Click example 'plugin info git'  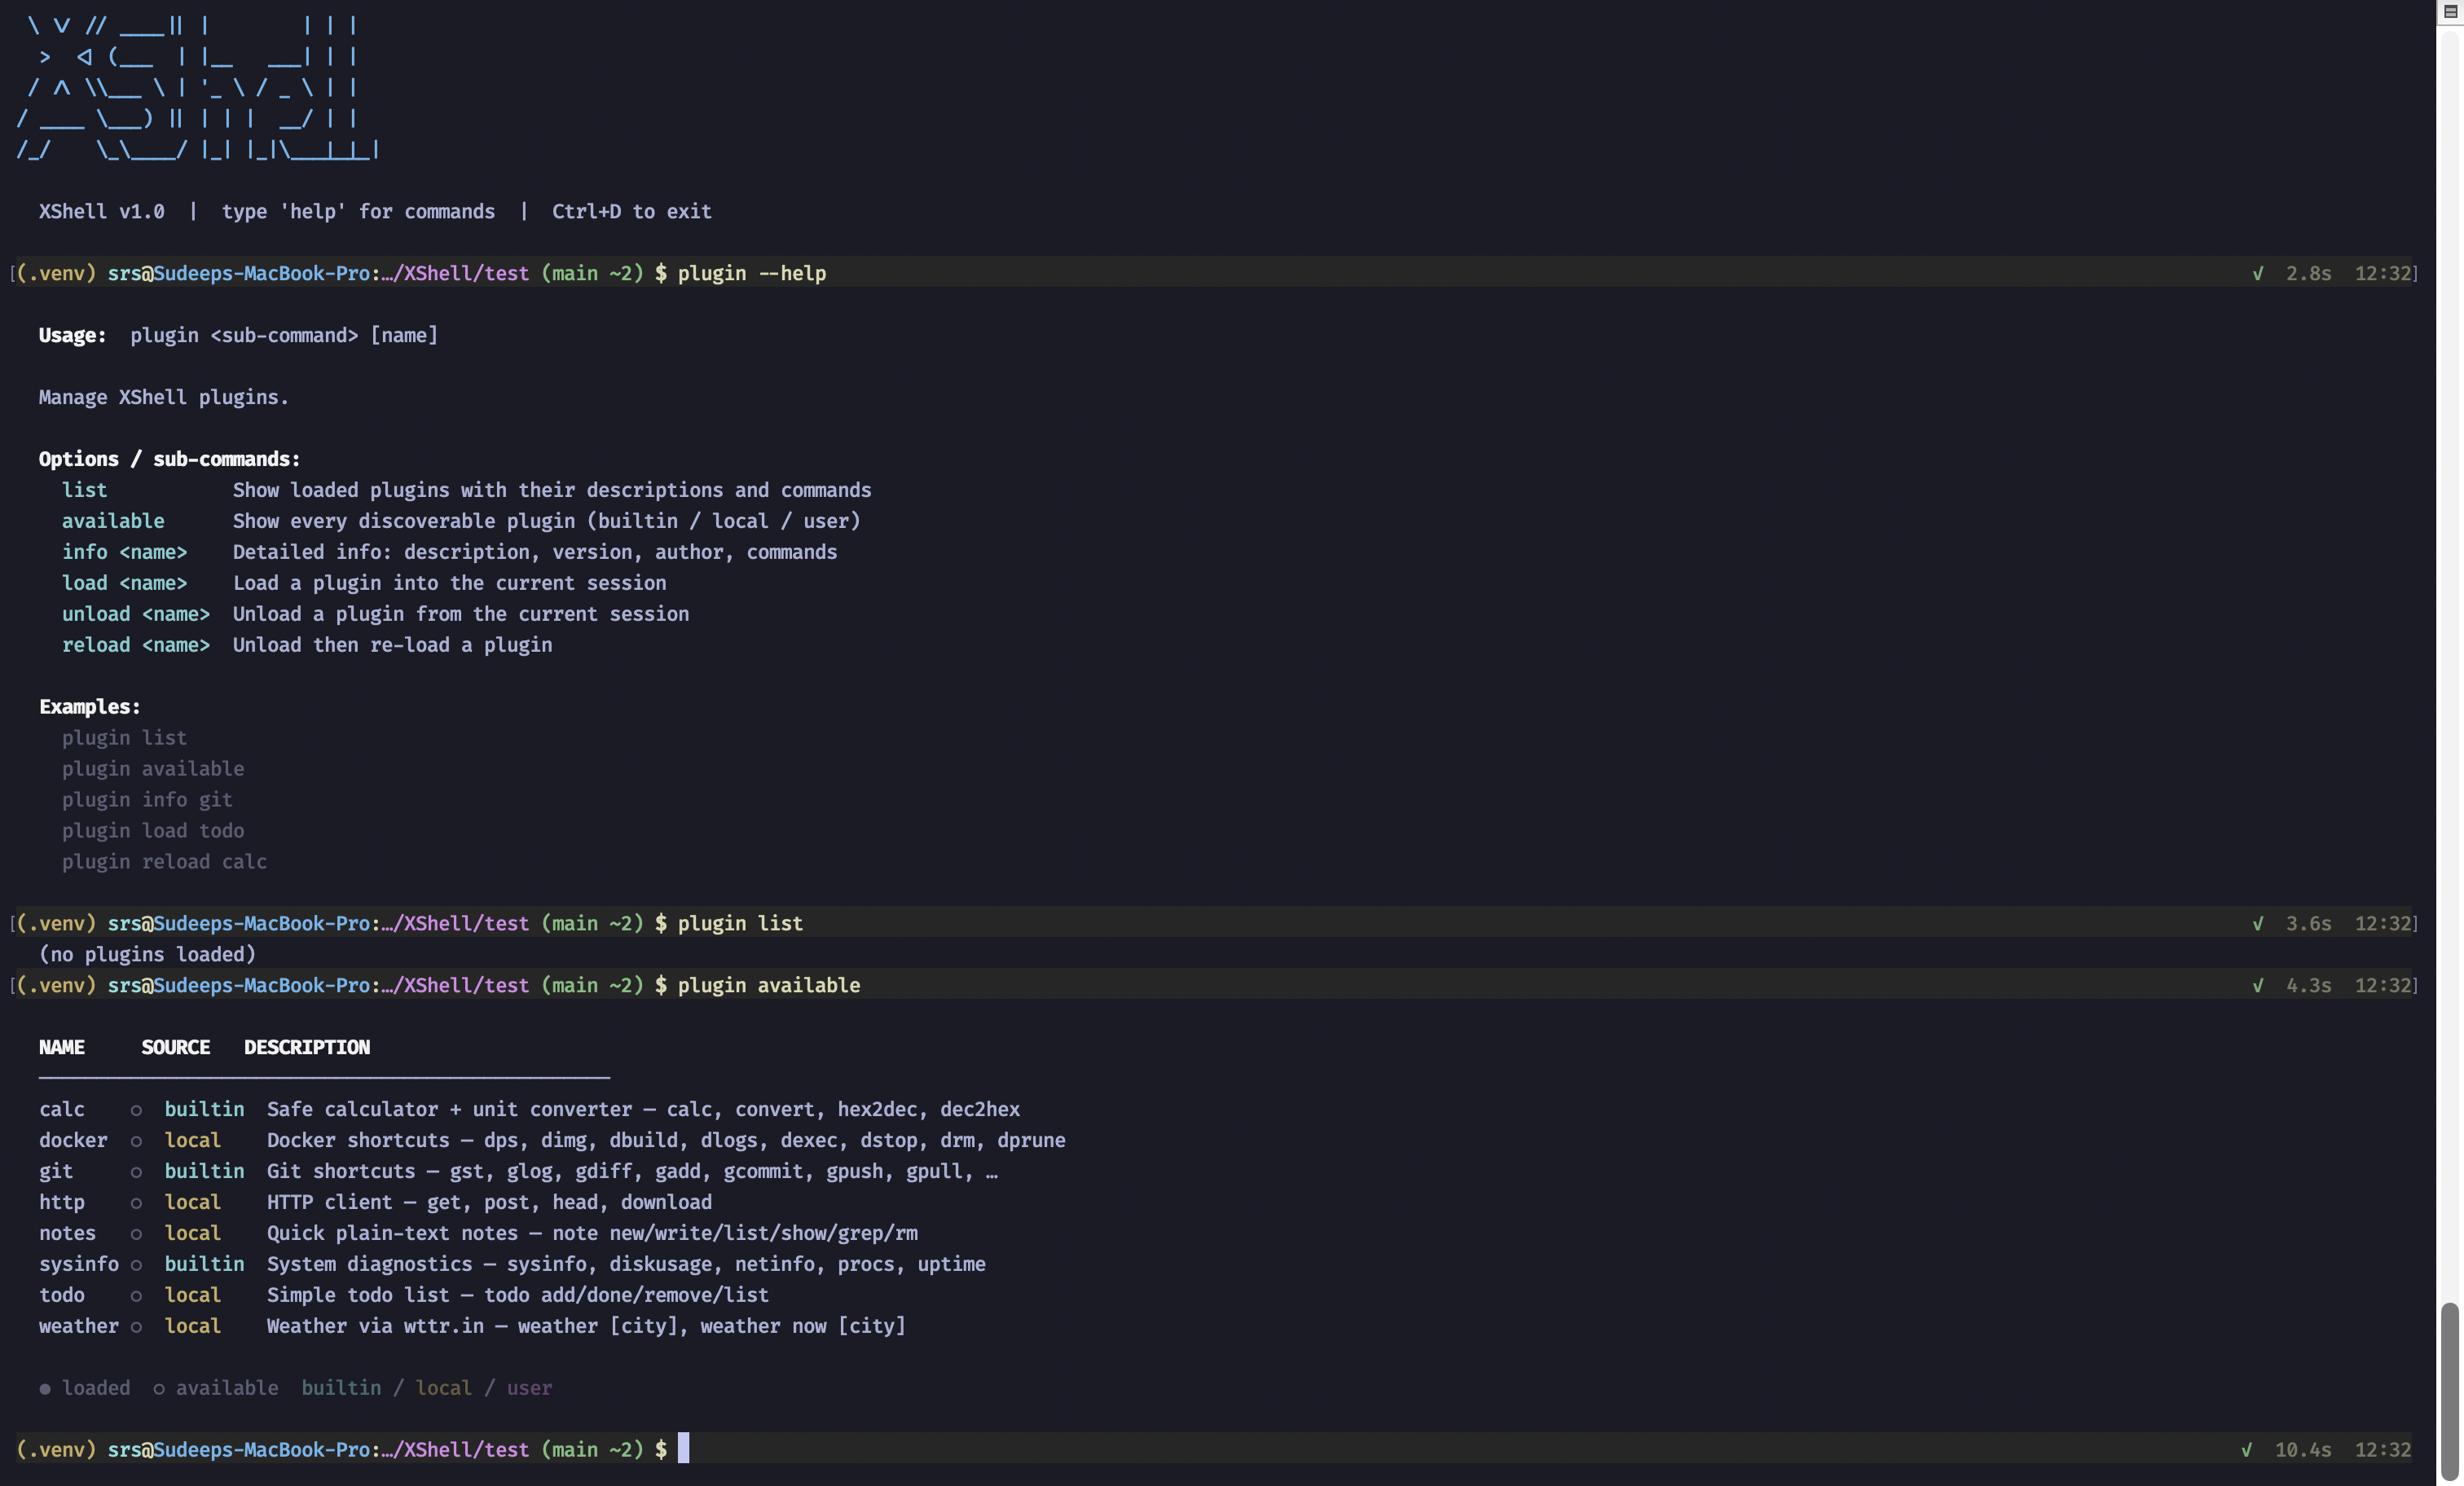coord(147,800)
